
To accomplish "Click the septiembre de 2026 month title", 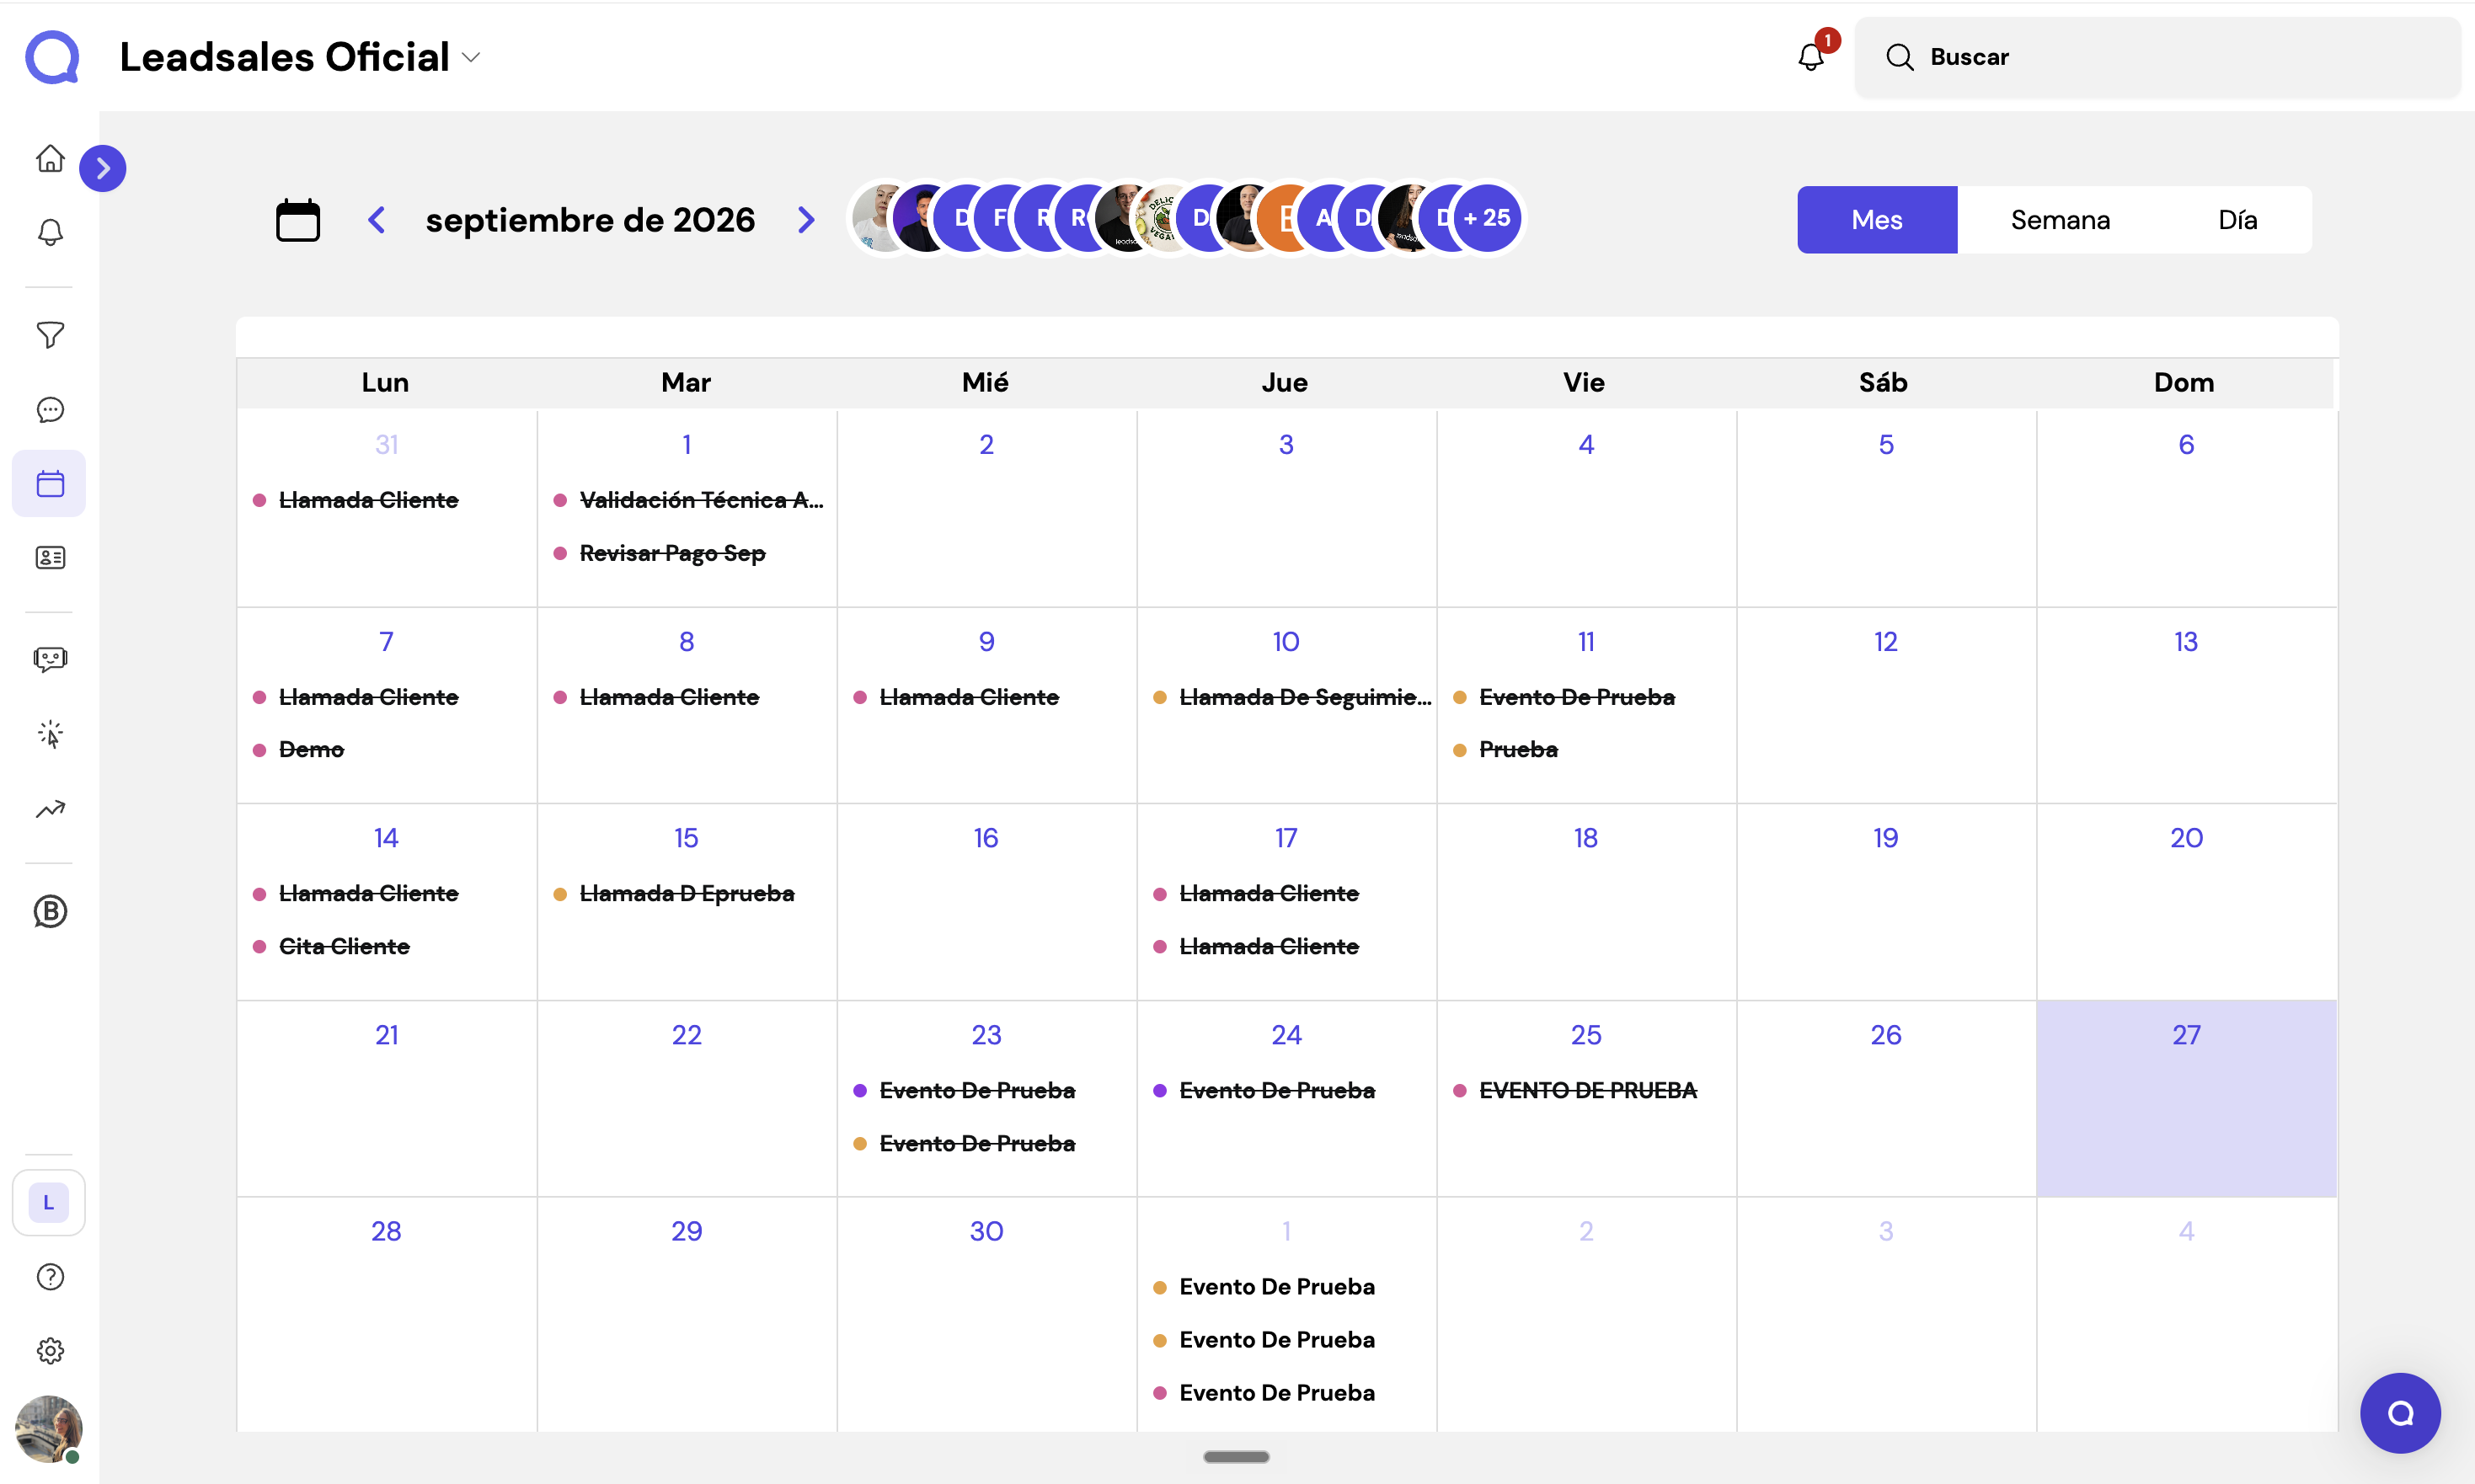I will click(590, 220).
